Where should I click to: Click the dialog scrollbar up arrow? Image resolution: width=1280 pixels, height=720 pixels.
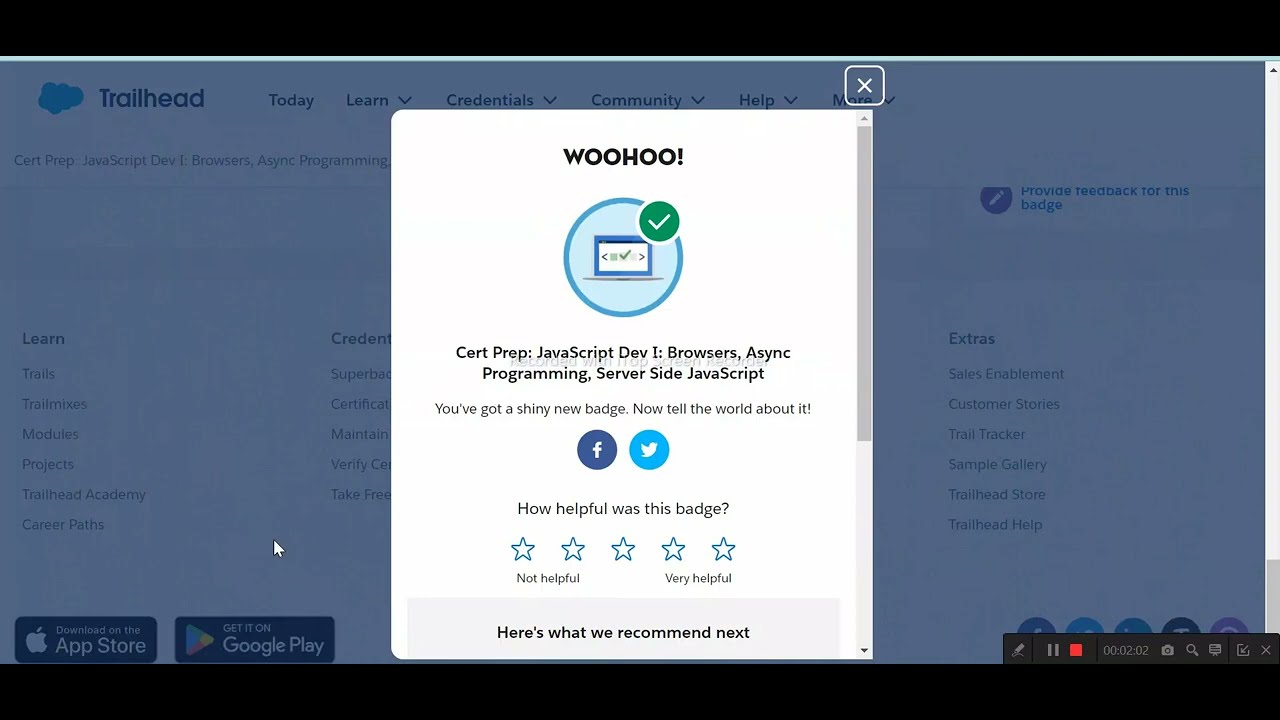click(x=864, y=119)
